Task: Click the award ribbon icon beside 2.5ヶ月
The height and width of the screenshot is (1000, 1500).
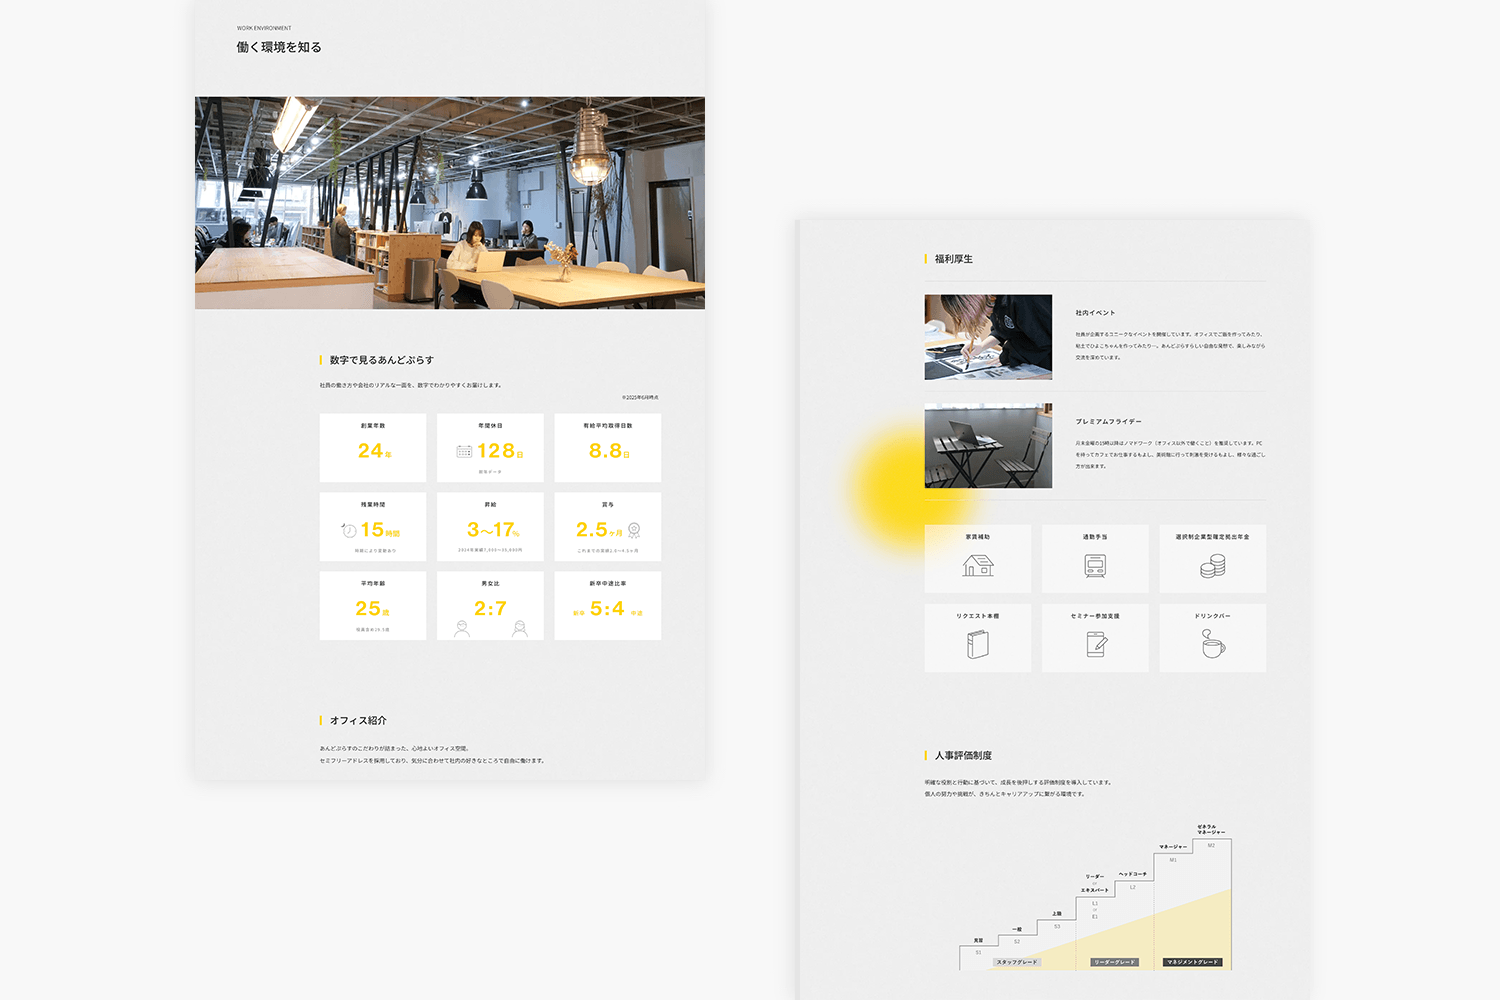Action: point(634,530)
